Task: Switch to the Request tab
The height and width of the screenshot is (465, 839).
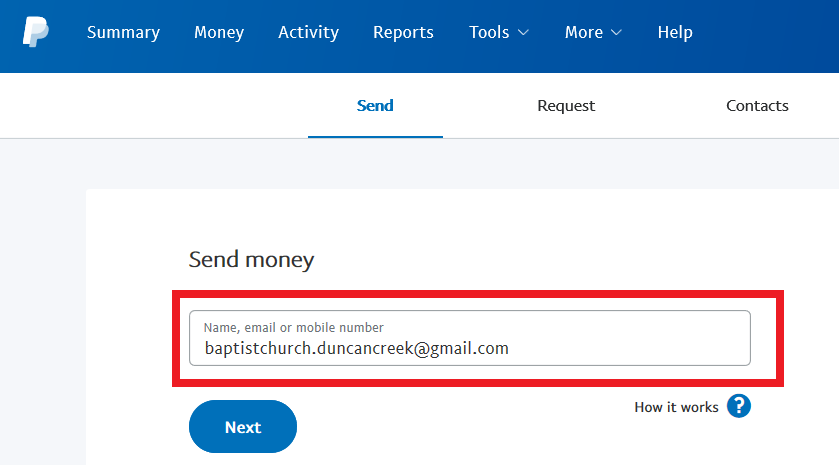Action: pos(566,105)
